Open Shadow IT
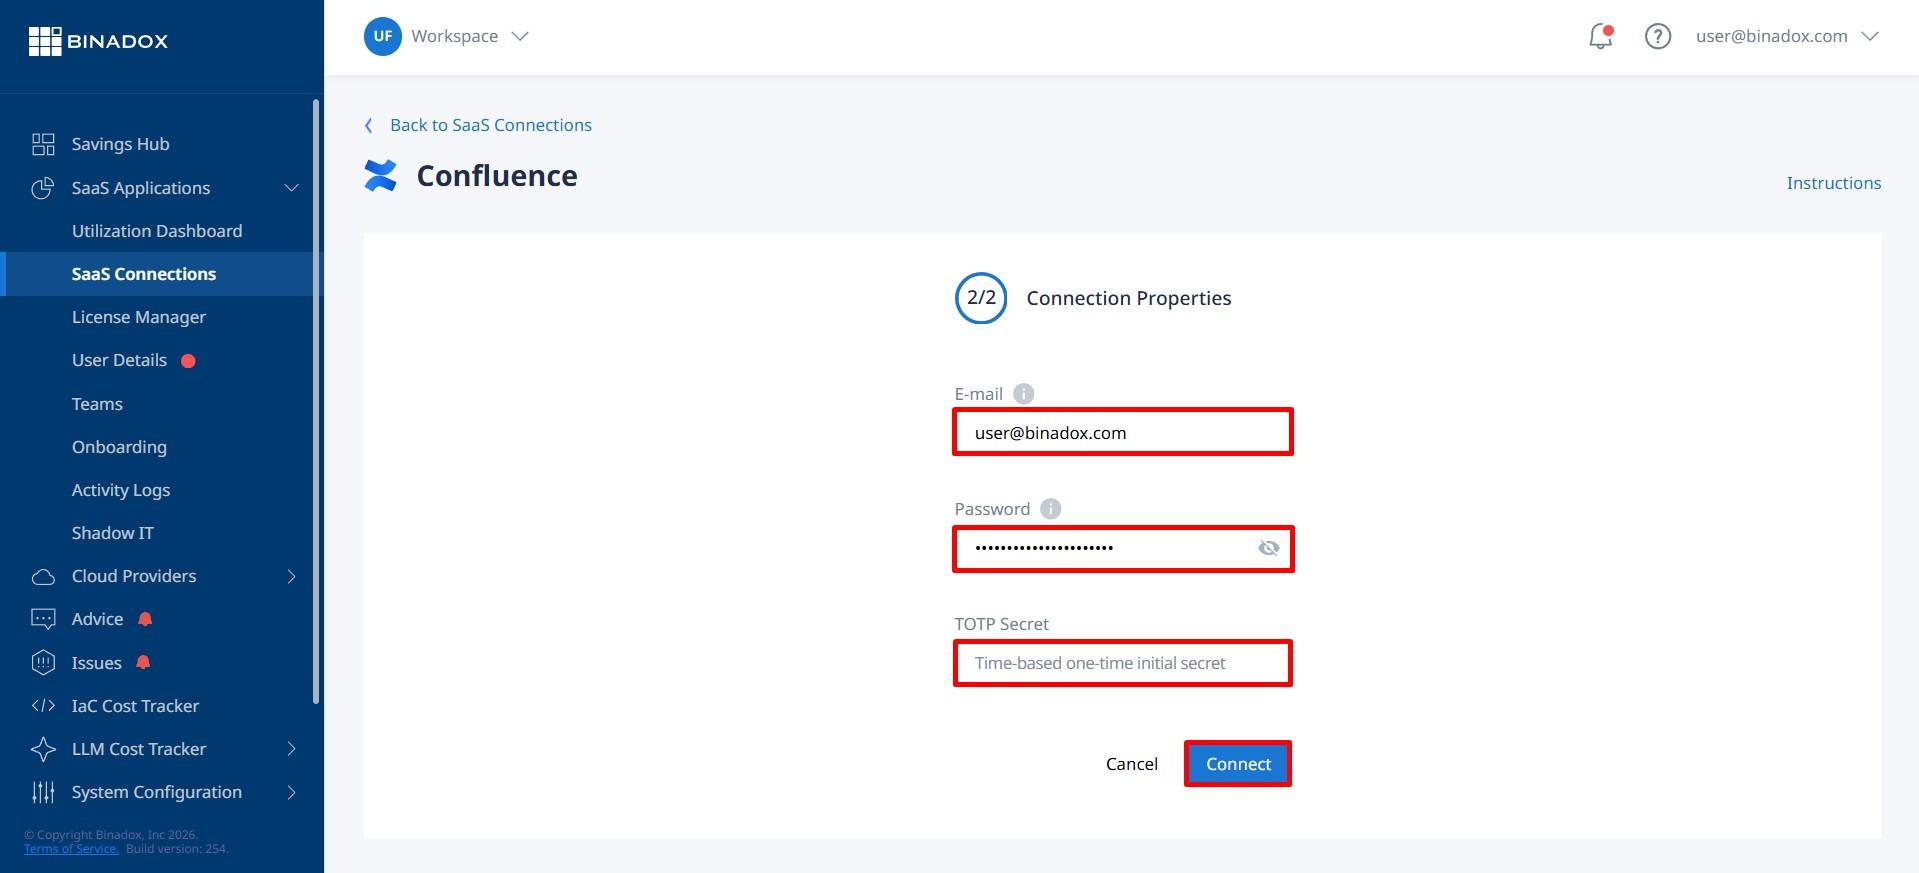The image size is (1919, 873). coord(113,533)
